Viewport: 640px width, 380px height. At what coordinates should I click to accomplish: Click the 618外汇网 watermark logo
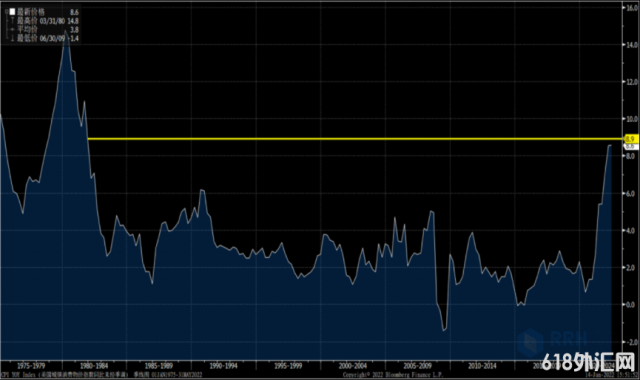pyautogui.click(x=589, y=361)
